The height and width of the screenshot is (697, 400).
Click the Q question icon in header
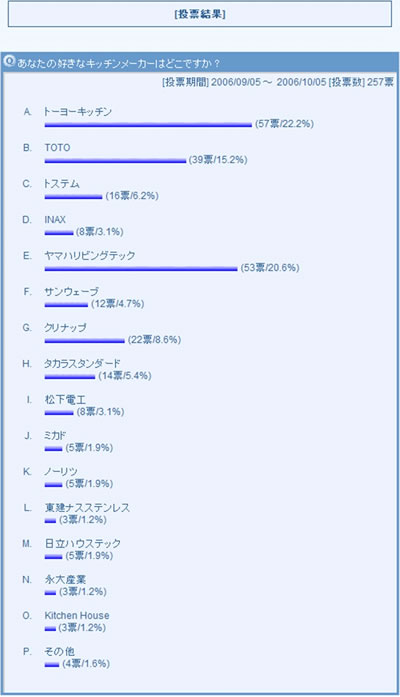point(9,62)
